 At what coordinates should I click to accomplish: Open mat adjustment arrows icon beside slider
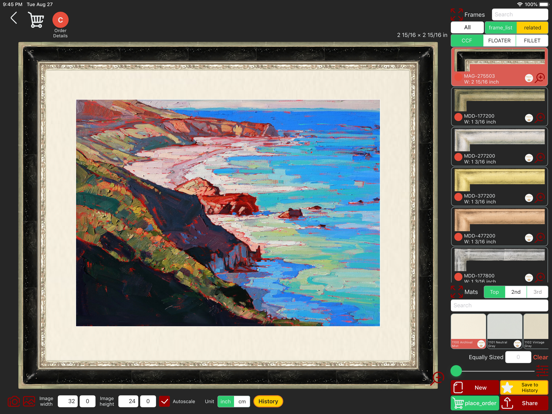(542, 371)
